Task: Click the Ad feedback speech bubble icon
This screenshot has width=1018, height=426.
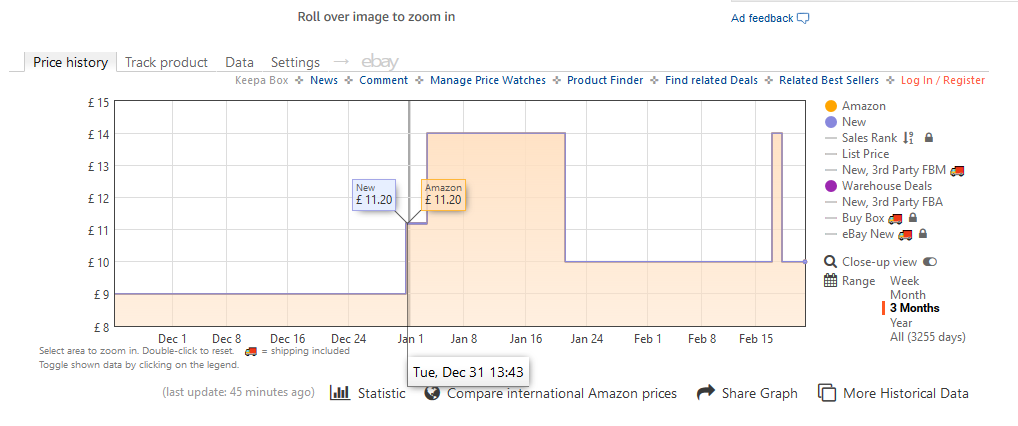Action: (x=803, y=18)
